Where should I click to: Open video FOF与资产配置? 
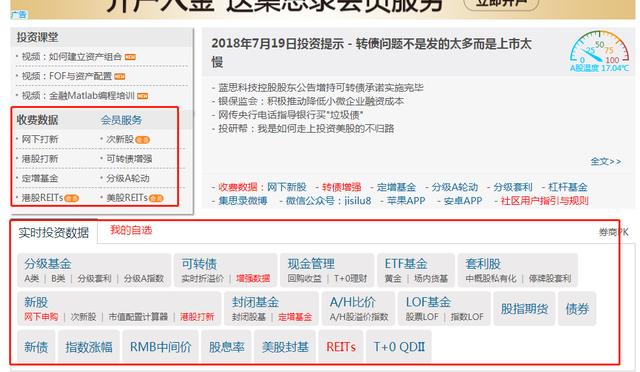(67, 76)
